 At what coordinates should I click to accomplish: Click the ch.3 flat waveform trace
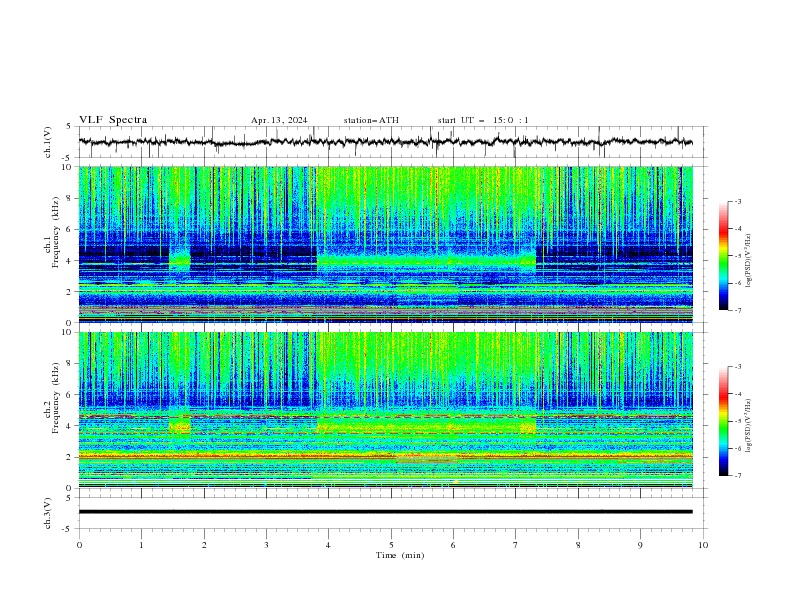[385, 512]
